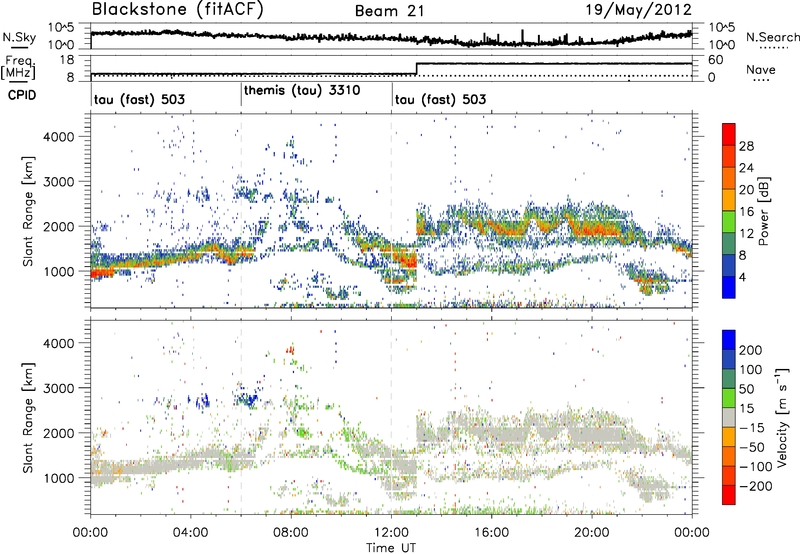Click the blue bottom segment of the Power color bar

tap(729, 287)
